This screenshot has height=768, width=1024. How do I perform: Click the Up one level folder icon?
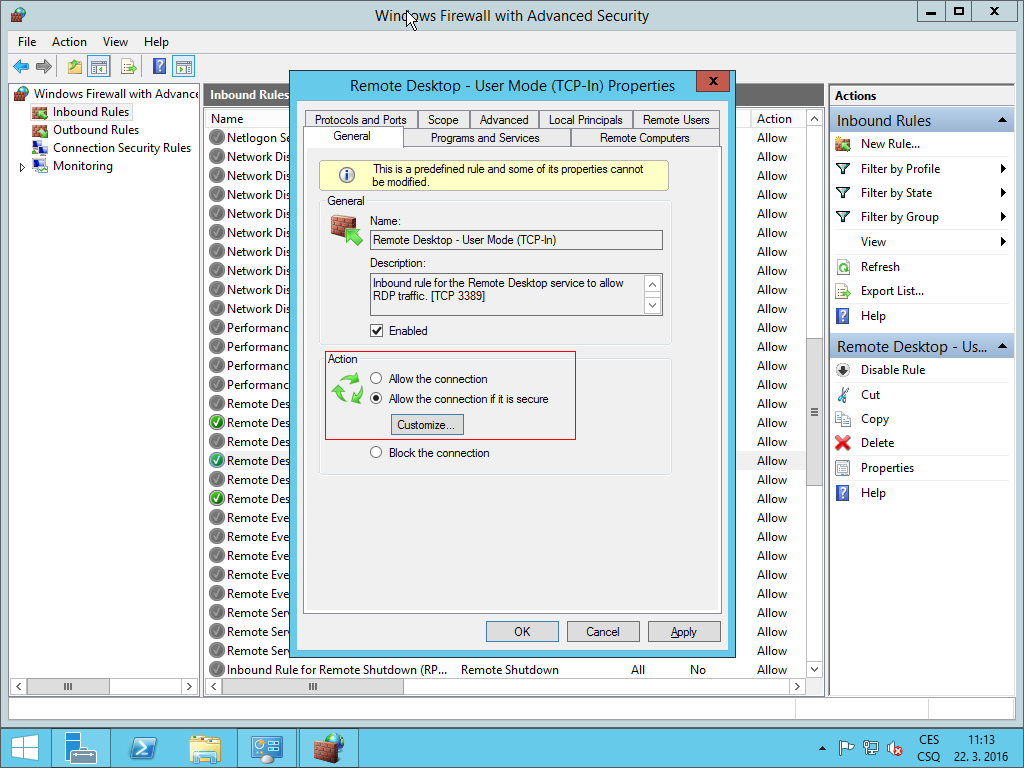coord(74,66)
